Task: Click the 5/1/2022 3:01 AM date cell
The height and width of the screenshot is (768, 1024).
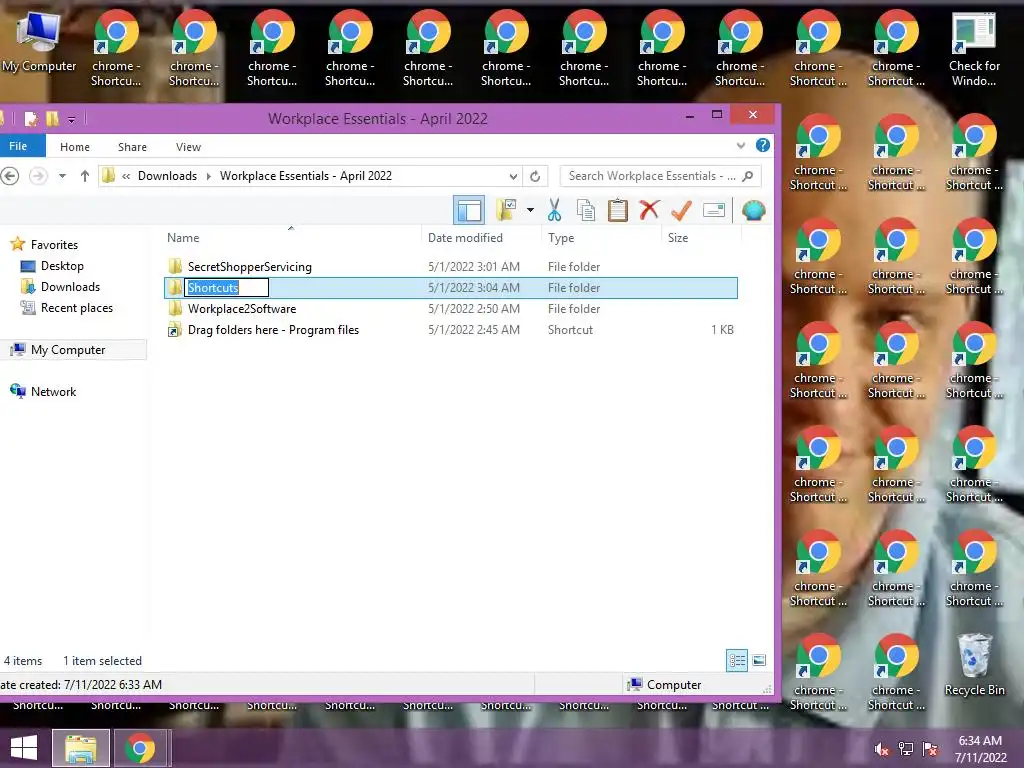Action: (473, 266)
